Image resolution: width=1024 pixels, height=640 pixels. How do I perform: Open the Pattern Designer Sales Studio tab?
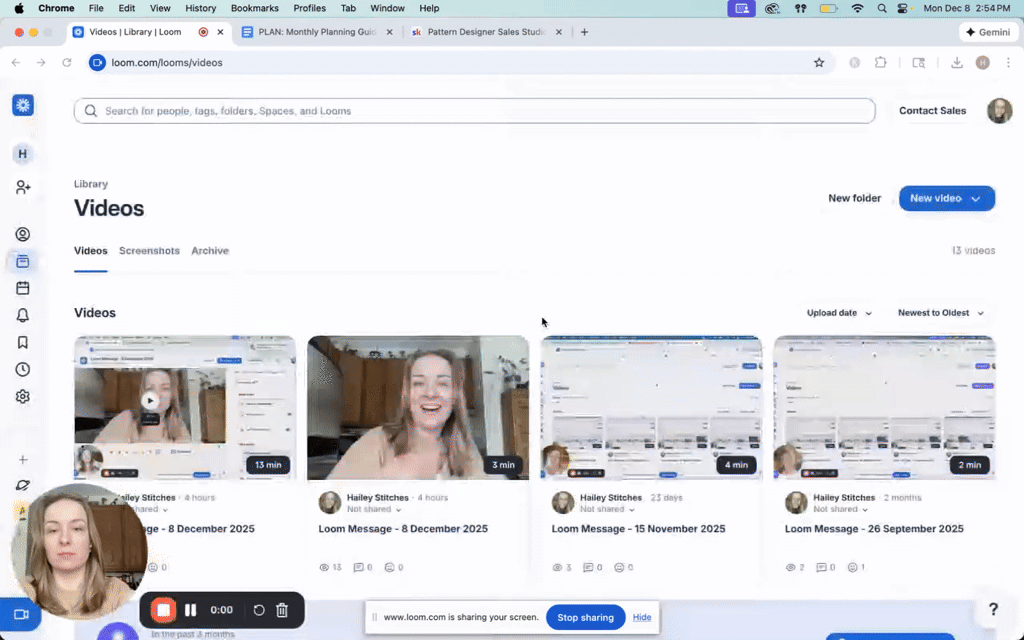(487, 32)
